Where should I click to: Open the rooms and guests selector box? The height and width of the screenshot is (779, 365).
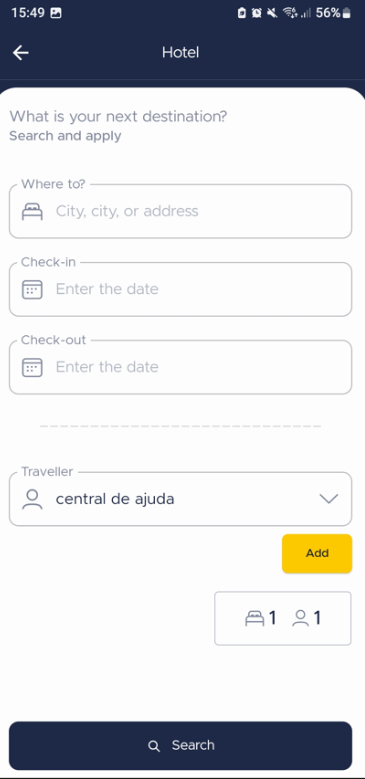tap(283, 619)
